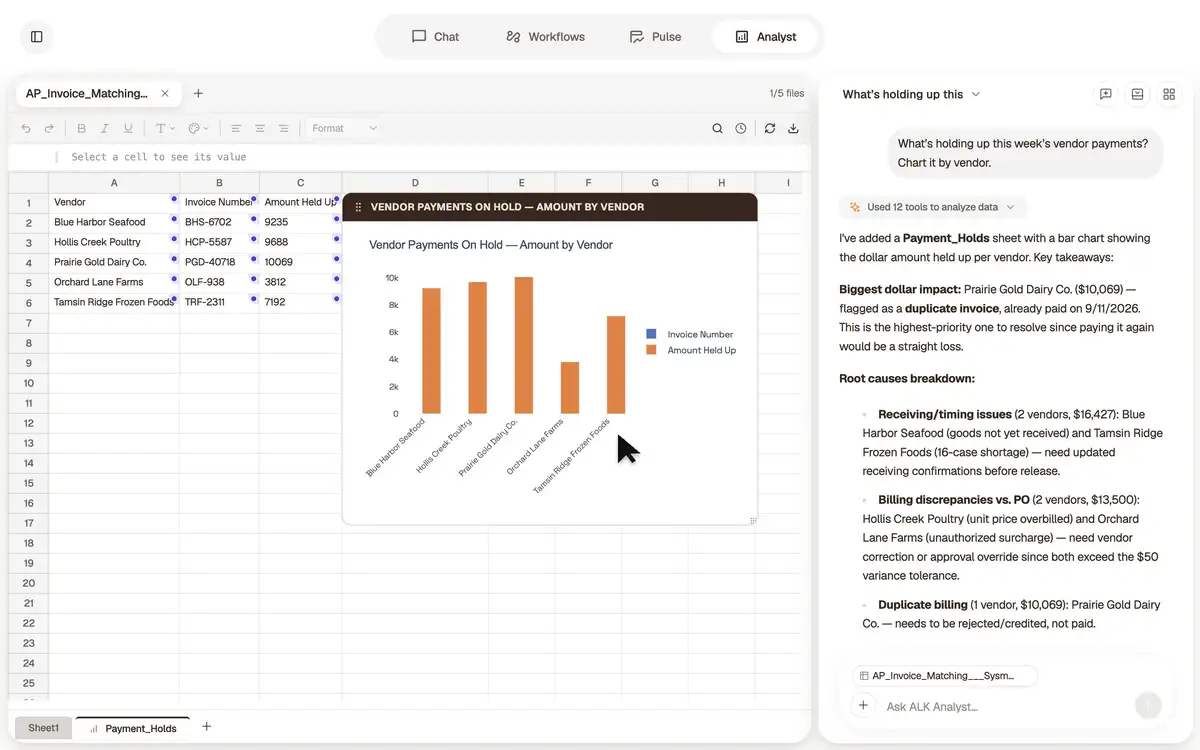Viewport: 1200px width, 750px height.
Task: Undo the last spreadsheet edit
Action: coord(26,129)
